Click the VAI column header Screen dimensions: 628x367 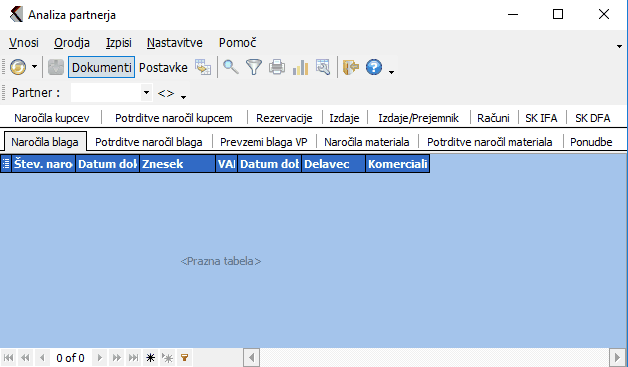pyautogui.click(x=226, y=163)
